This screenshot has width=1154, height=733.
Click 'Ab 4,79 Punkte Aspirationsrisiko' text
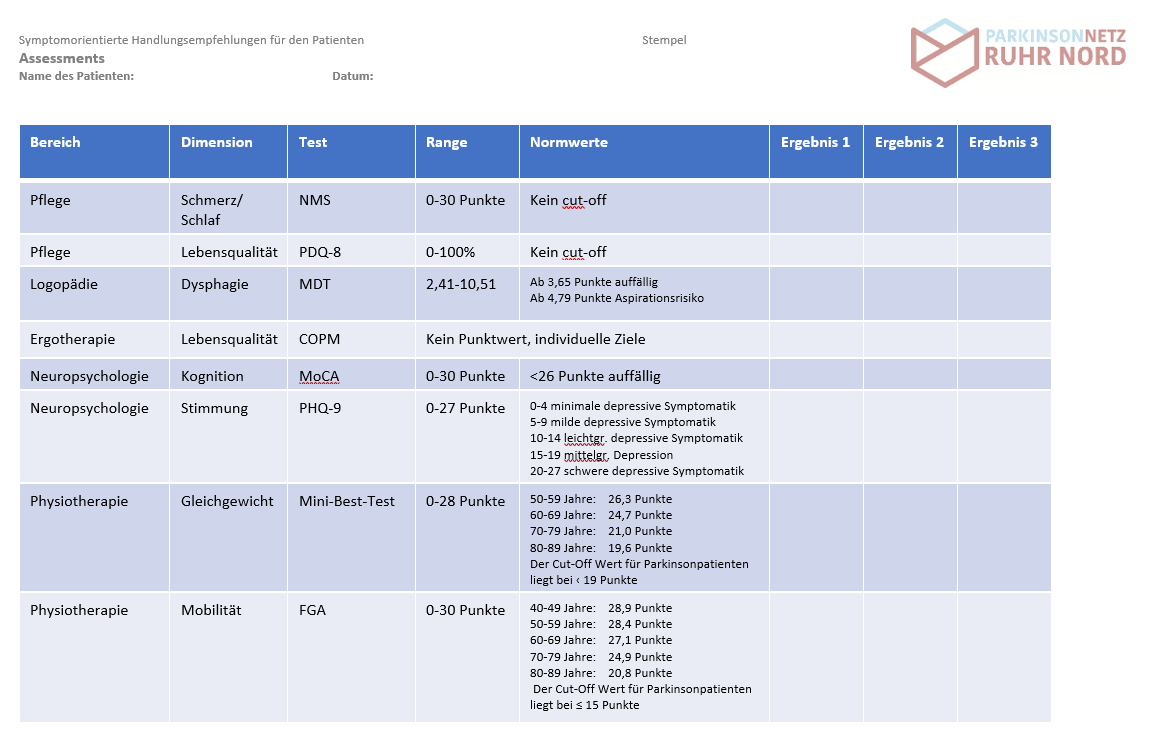pyautogui.click(x=617, y=298)
